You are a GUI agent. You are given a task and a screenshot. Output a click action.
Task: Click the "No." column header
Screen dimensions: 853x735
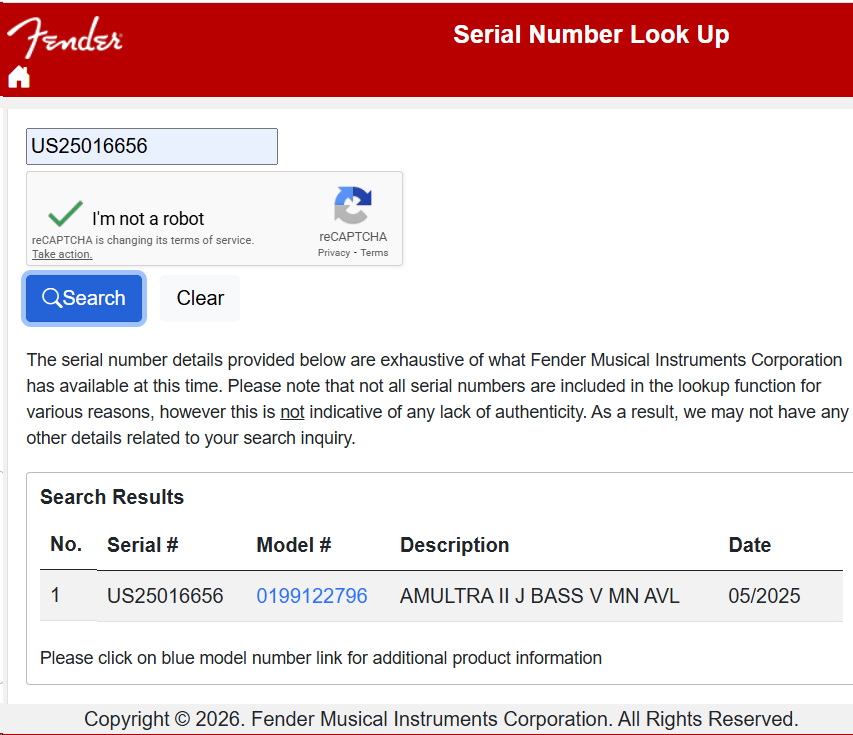pyautogui.click(x=66, y=544)
